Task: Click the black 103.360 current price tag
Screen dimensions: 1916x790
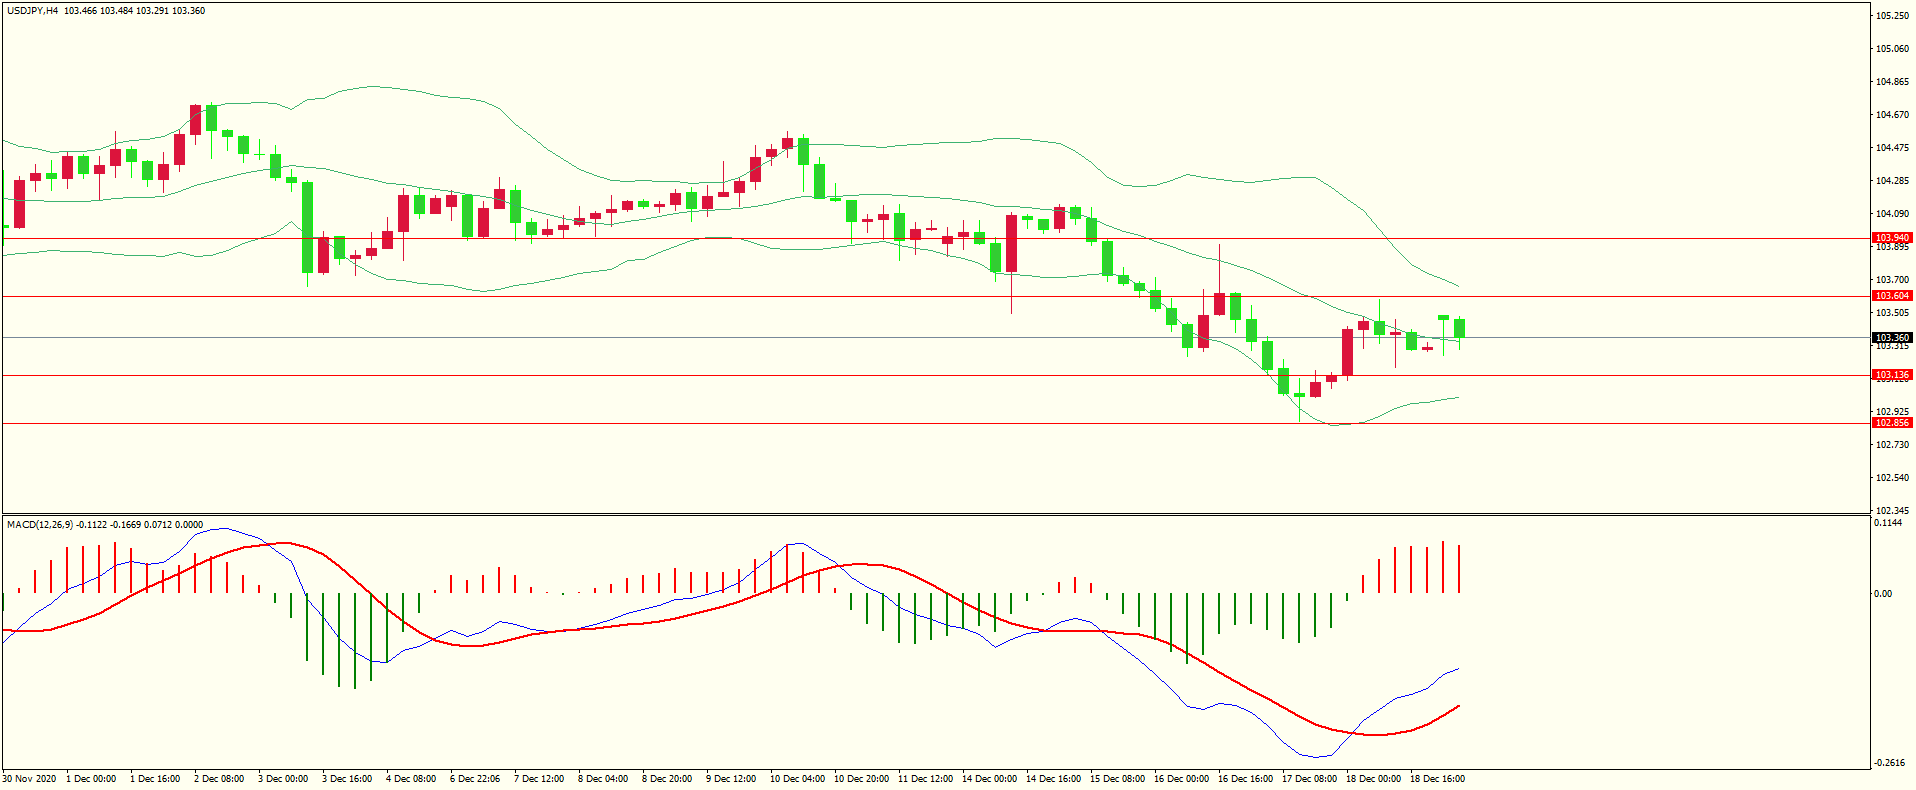Action: pyautogui.click(x=1892, y=338)
